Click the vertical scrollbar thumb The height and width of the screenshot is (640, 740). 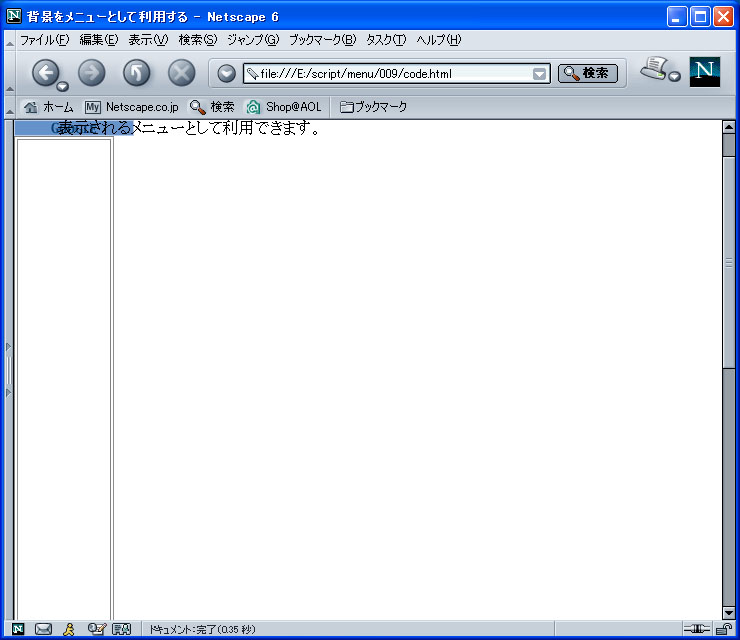pyautogui.click(x=729, y=263)
